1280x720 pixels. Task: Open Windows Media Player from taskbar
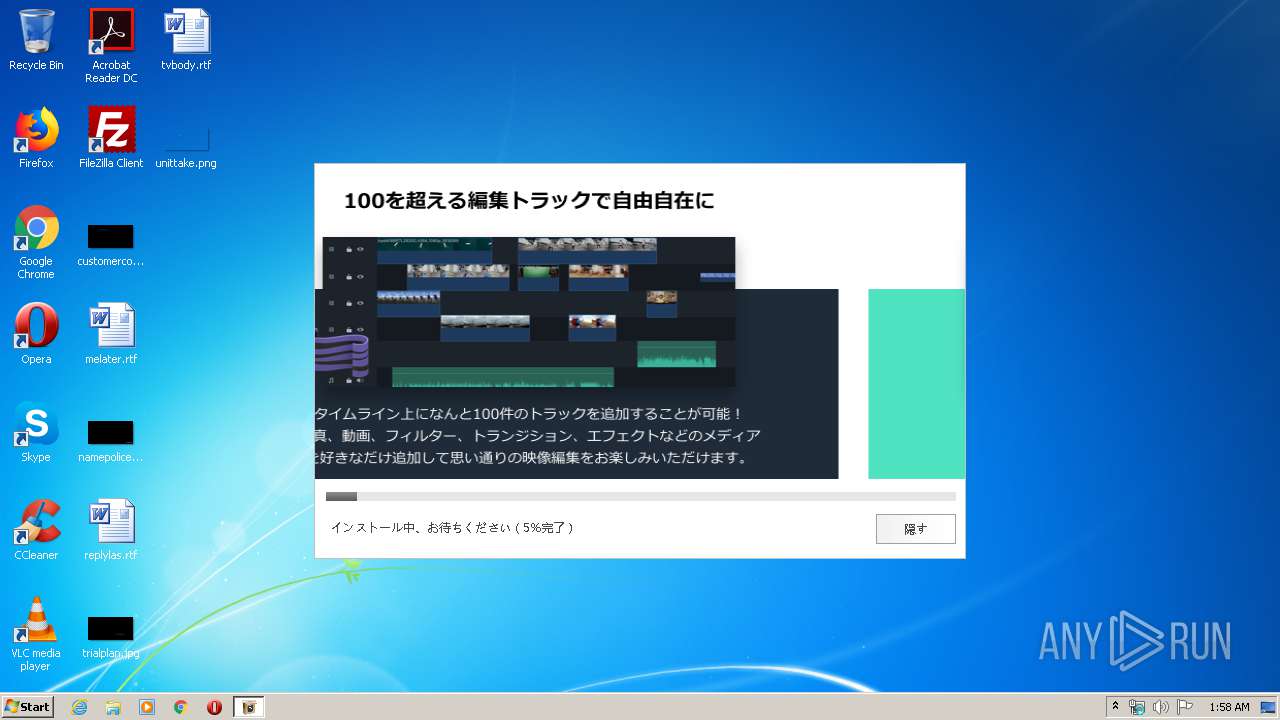point(147,707)
